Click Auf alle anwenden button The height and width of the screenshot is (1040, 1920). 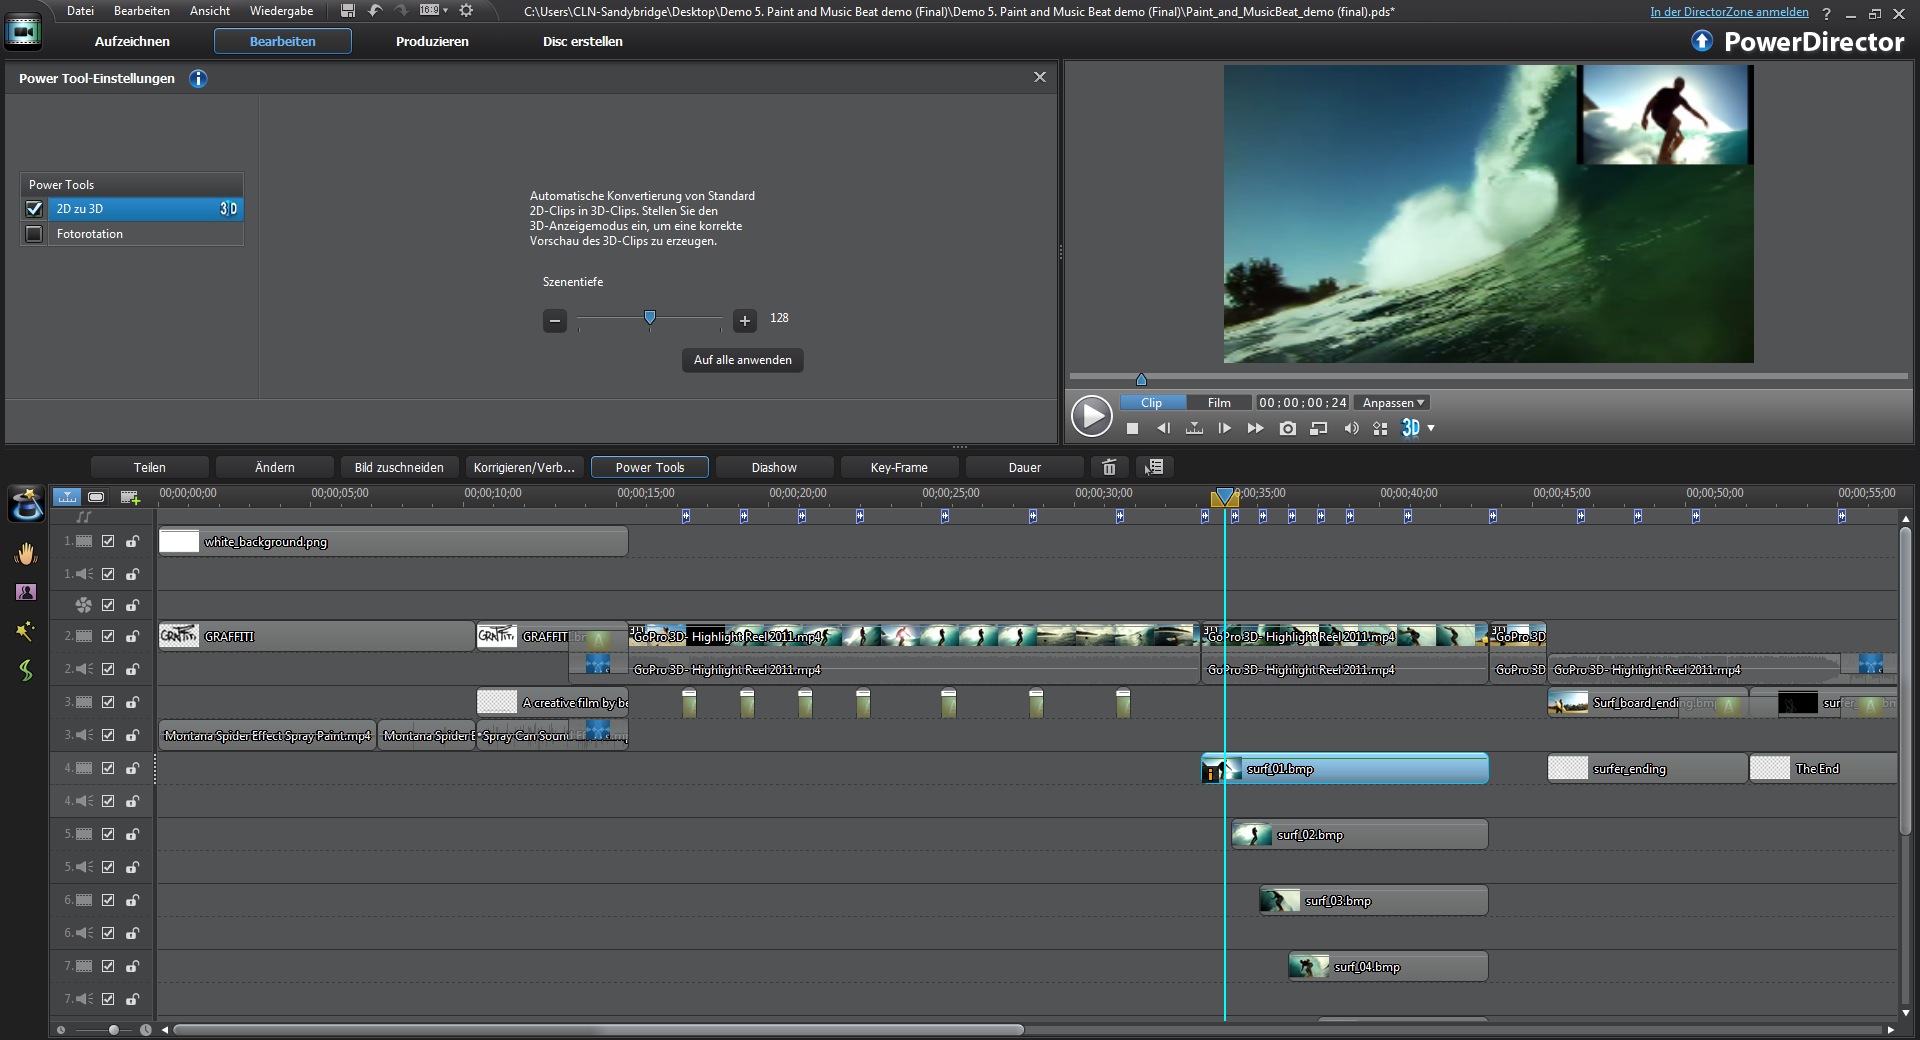[743, 360]
